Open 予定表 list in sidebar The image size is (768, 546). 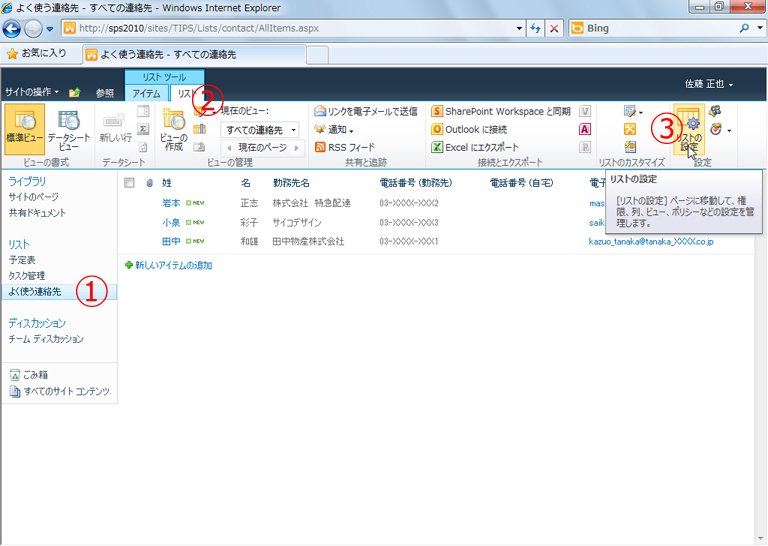click(x=22, y=260)
